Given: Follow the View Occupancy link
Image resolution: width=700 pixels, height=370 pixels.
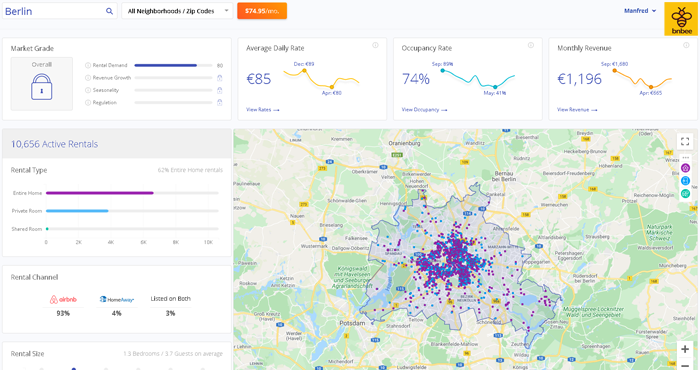Looking at the screenshot, I should click(x=424, y=109).
